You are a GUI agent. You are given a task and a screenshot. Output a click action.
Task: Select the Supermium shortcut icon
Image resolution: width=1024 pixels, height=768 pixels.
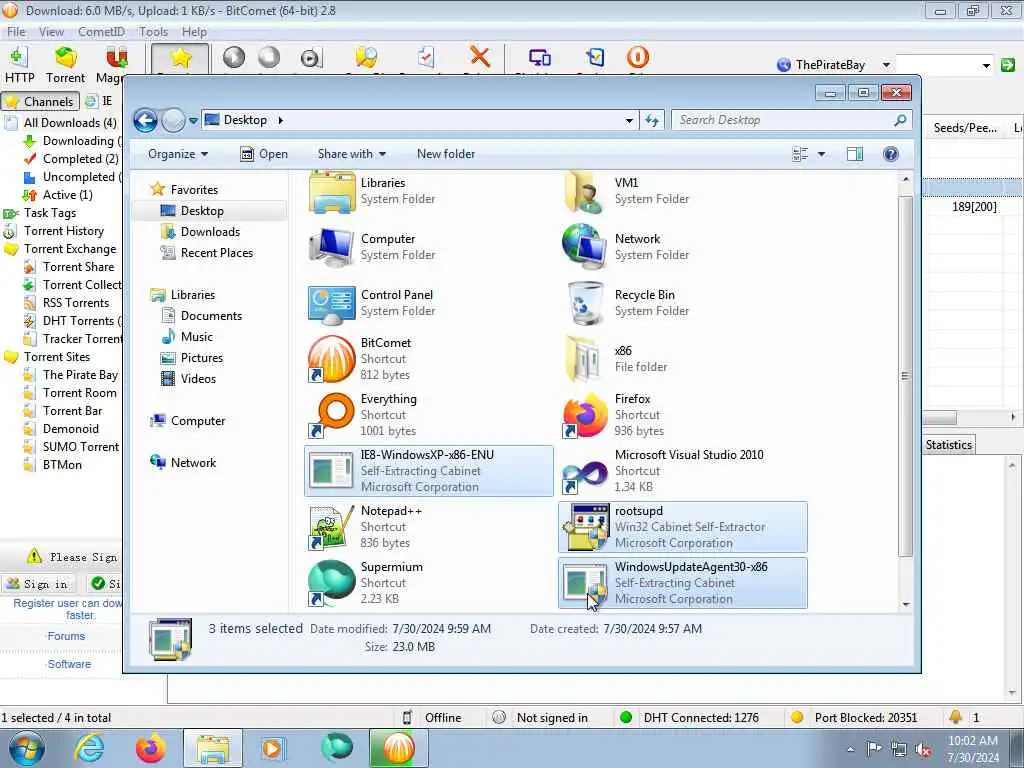(x=332, y=583)
